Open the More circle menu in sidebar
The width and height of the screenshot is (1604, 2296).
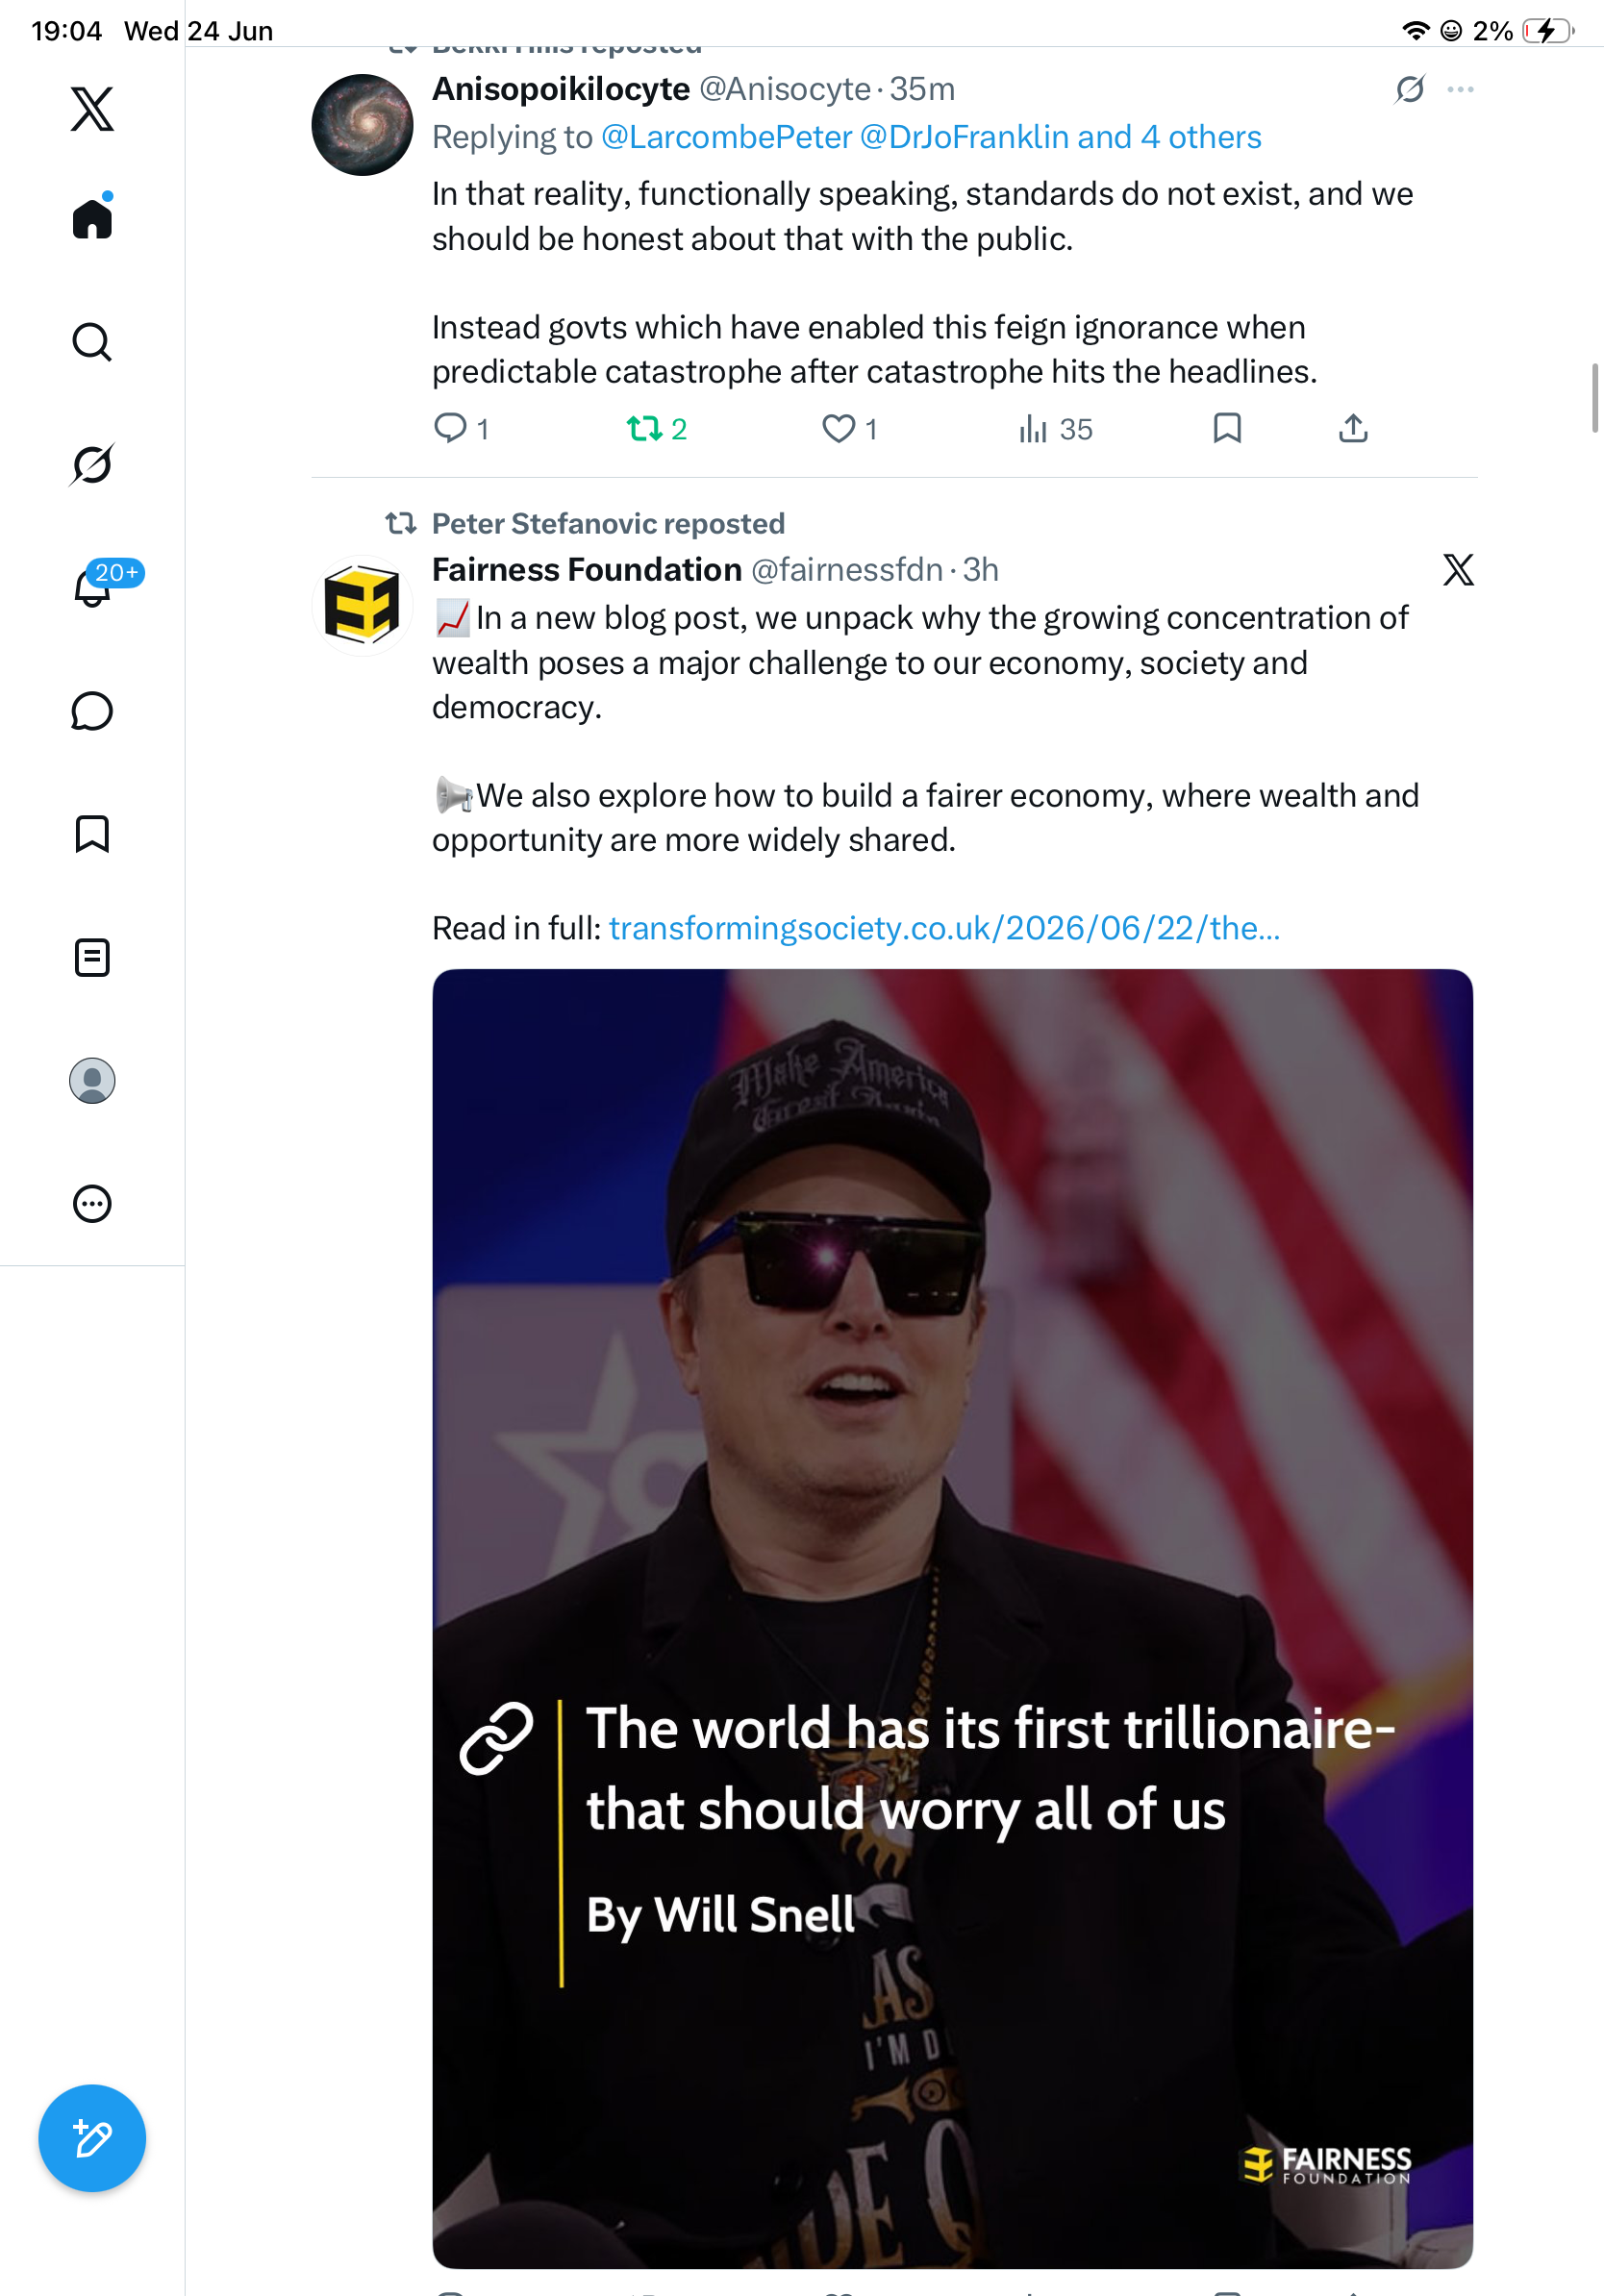point(92,1203)
